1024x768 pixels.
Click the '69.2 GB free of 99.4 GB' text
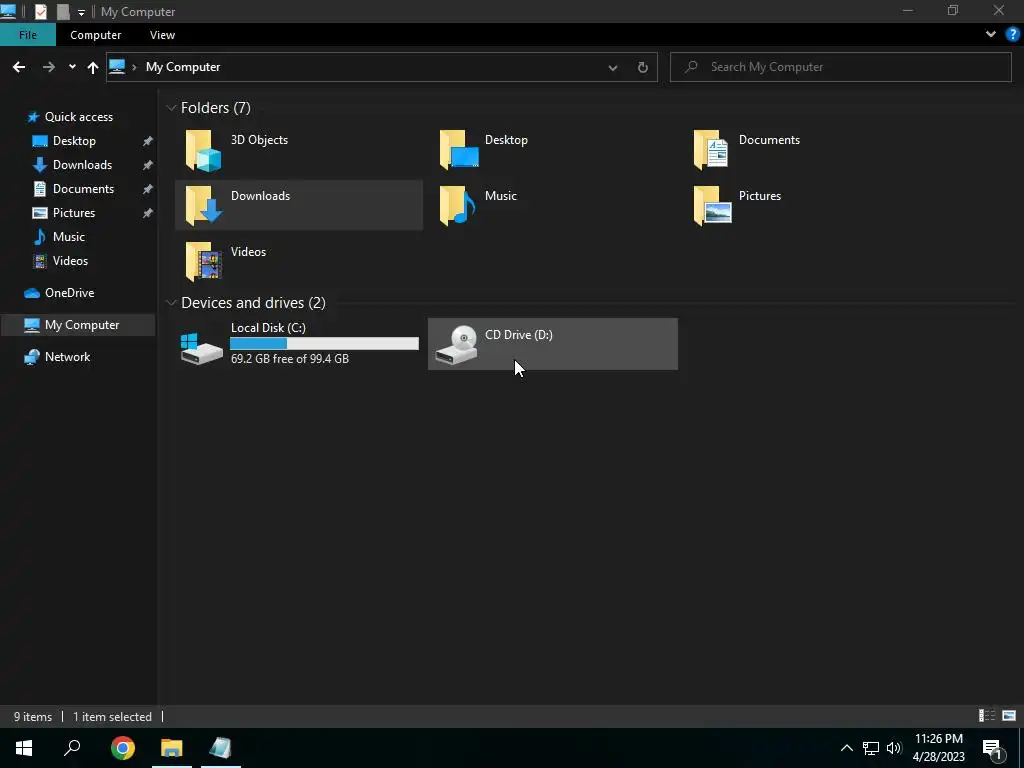coord(289,359)
